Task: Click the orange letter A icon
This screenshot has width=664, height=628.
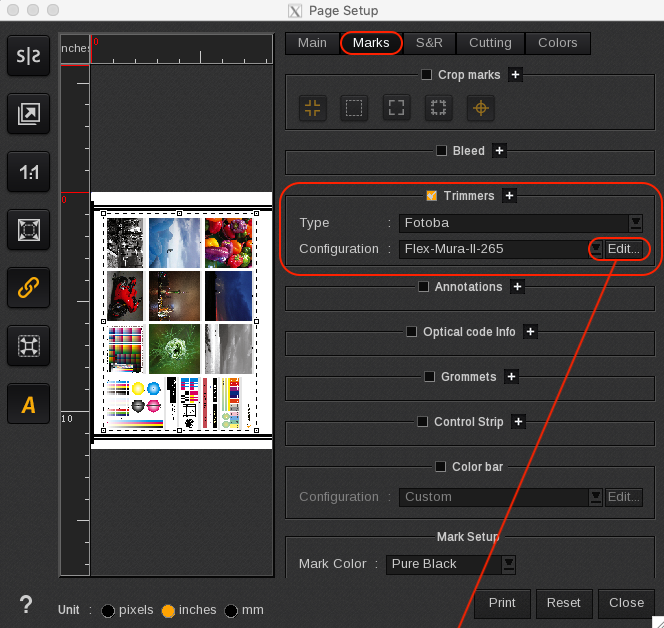Action: 28,404
